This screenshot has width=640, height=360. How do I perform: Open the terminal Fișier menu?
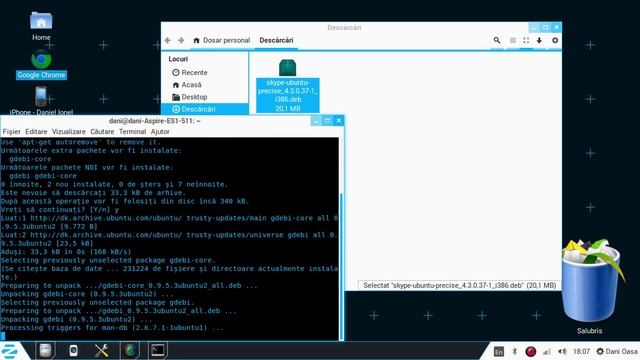pyautogui.click(x=11, y=131)
